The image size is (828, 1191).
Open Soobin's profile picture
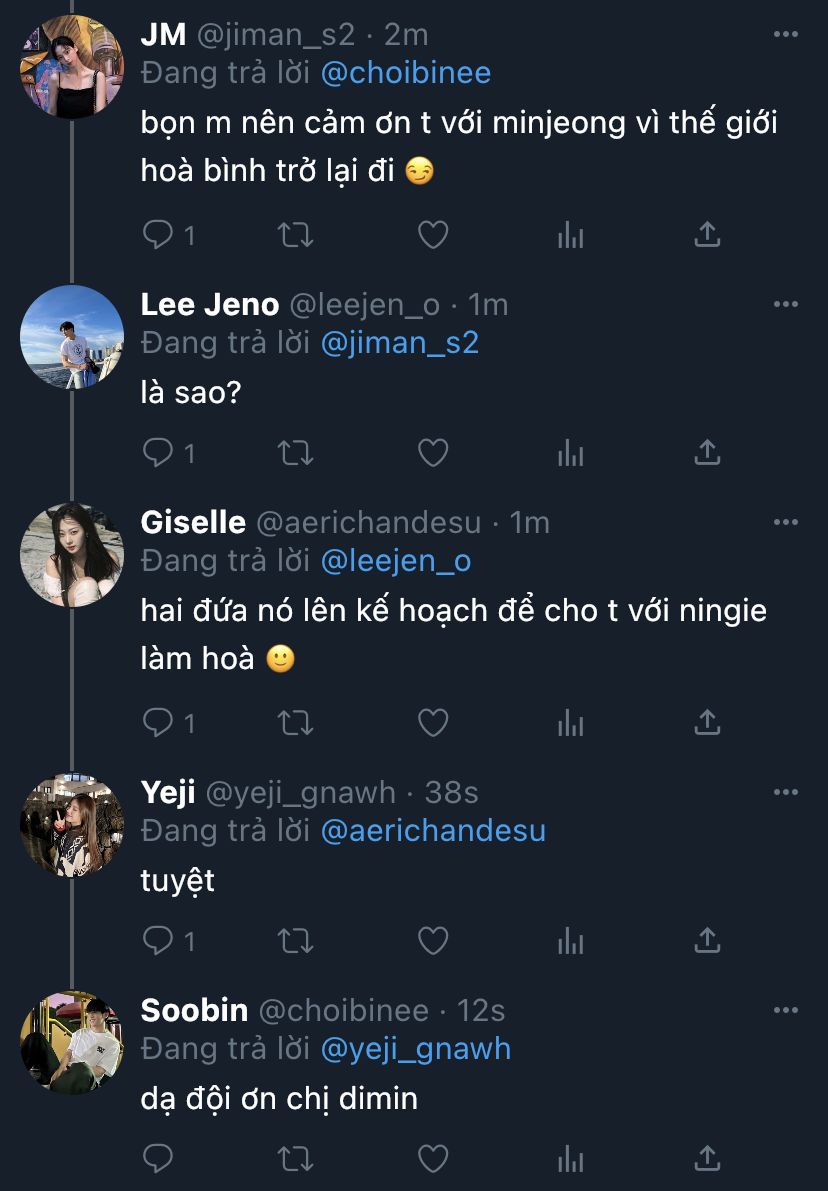pyautogui.click(x=72, y=1043)
